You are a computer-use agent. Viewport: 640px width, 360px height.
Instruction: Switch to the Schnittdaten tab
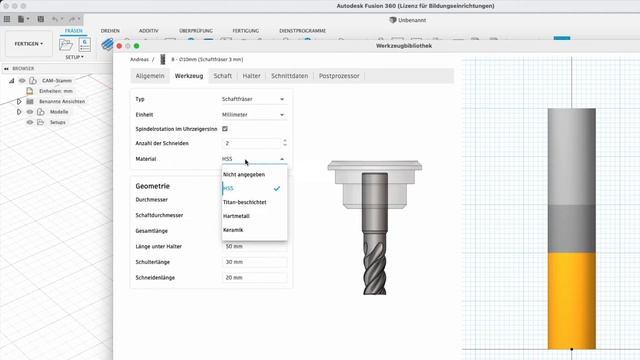point(290,76)
